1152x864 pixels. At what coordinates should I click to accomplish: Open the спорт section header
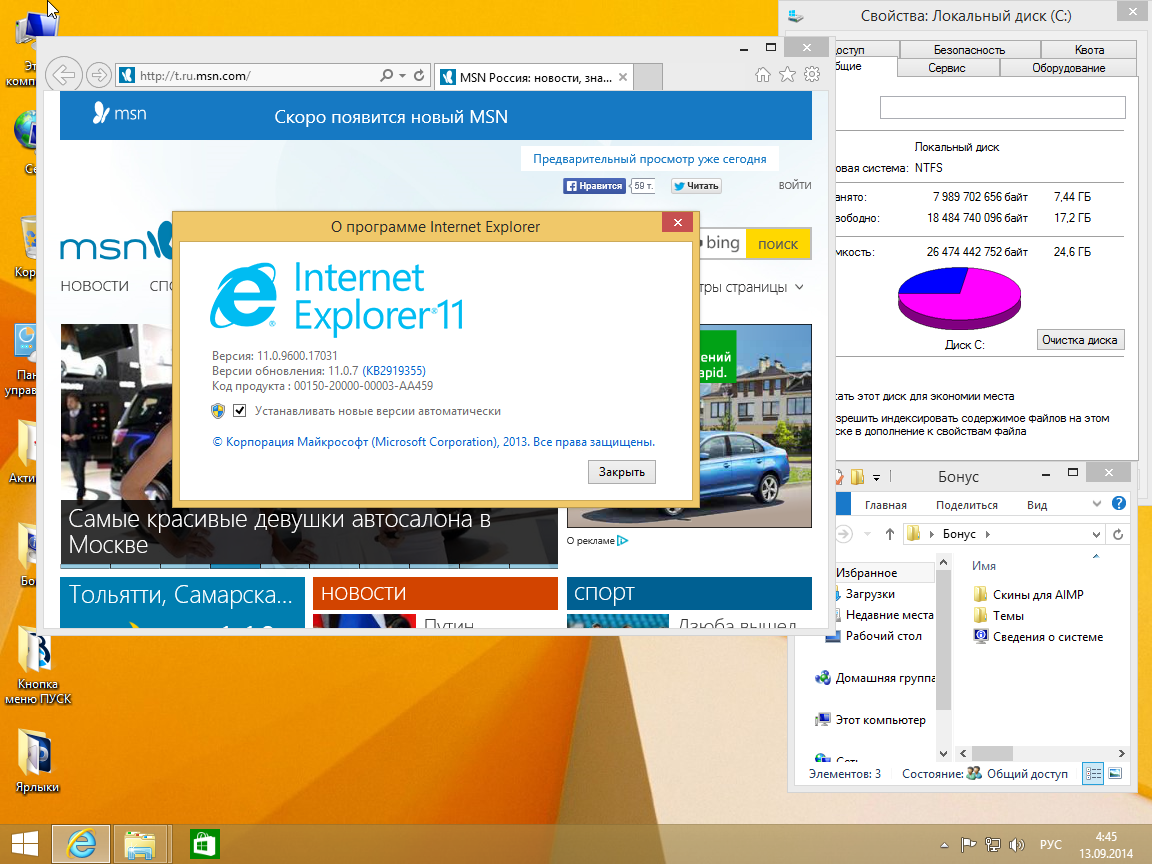(689, 593)
